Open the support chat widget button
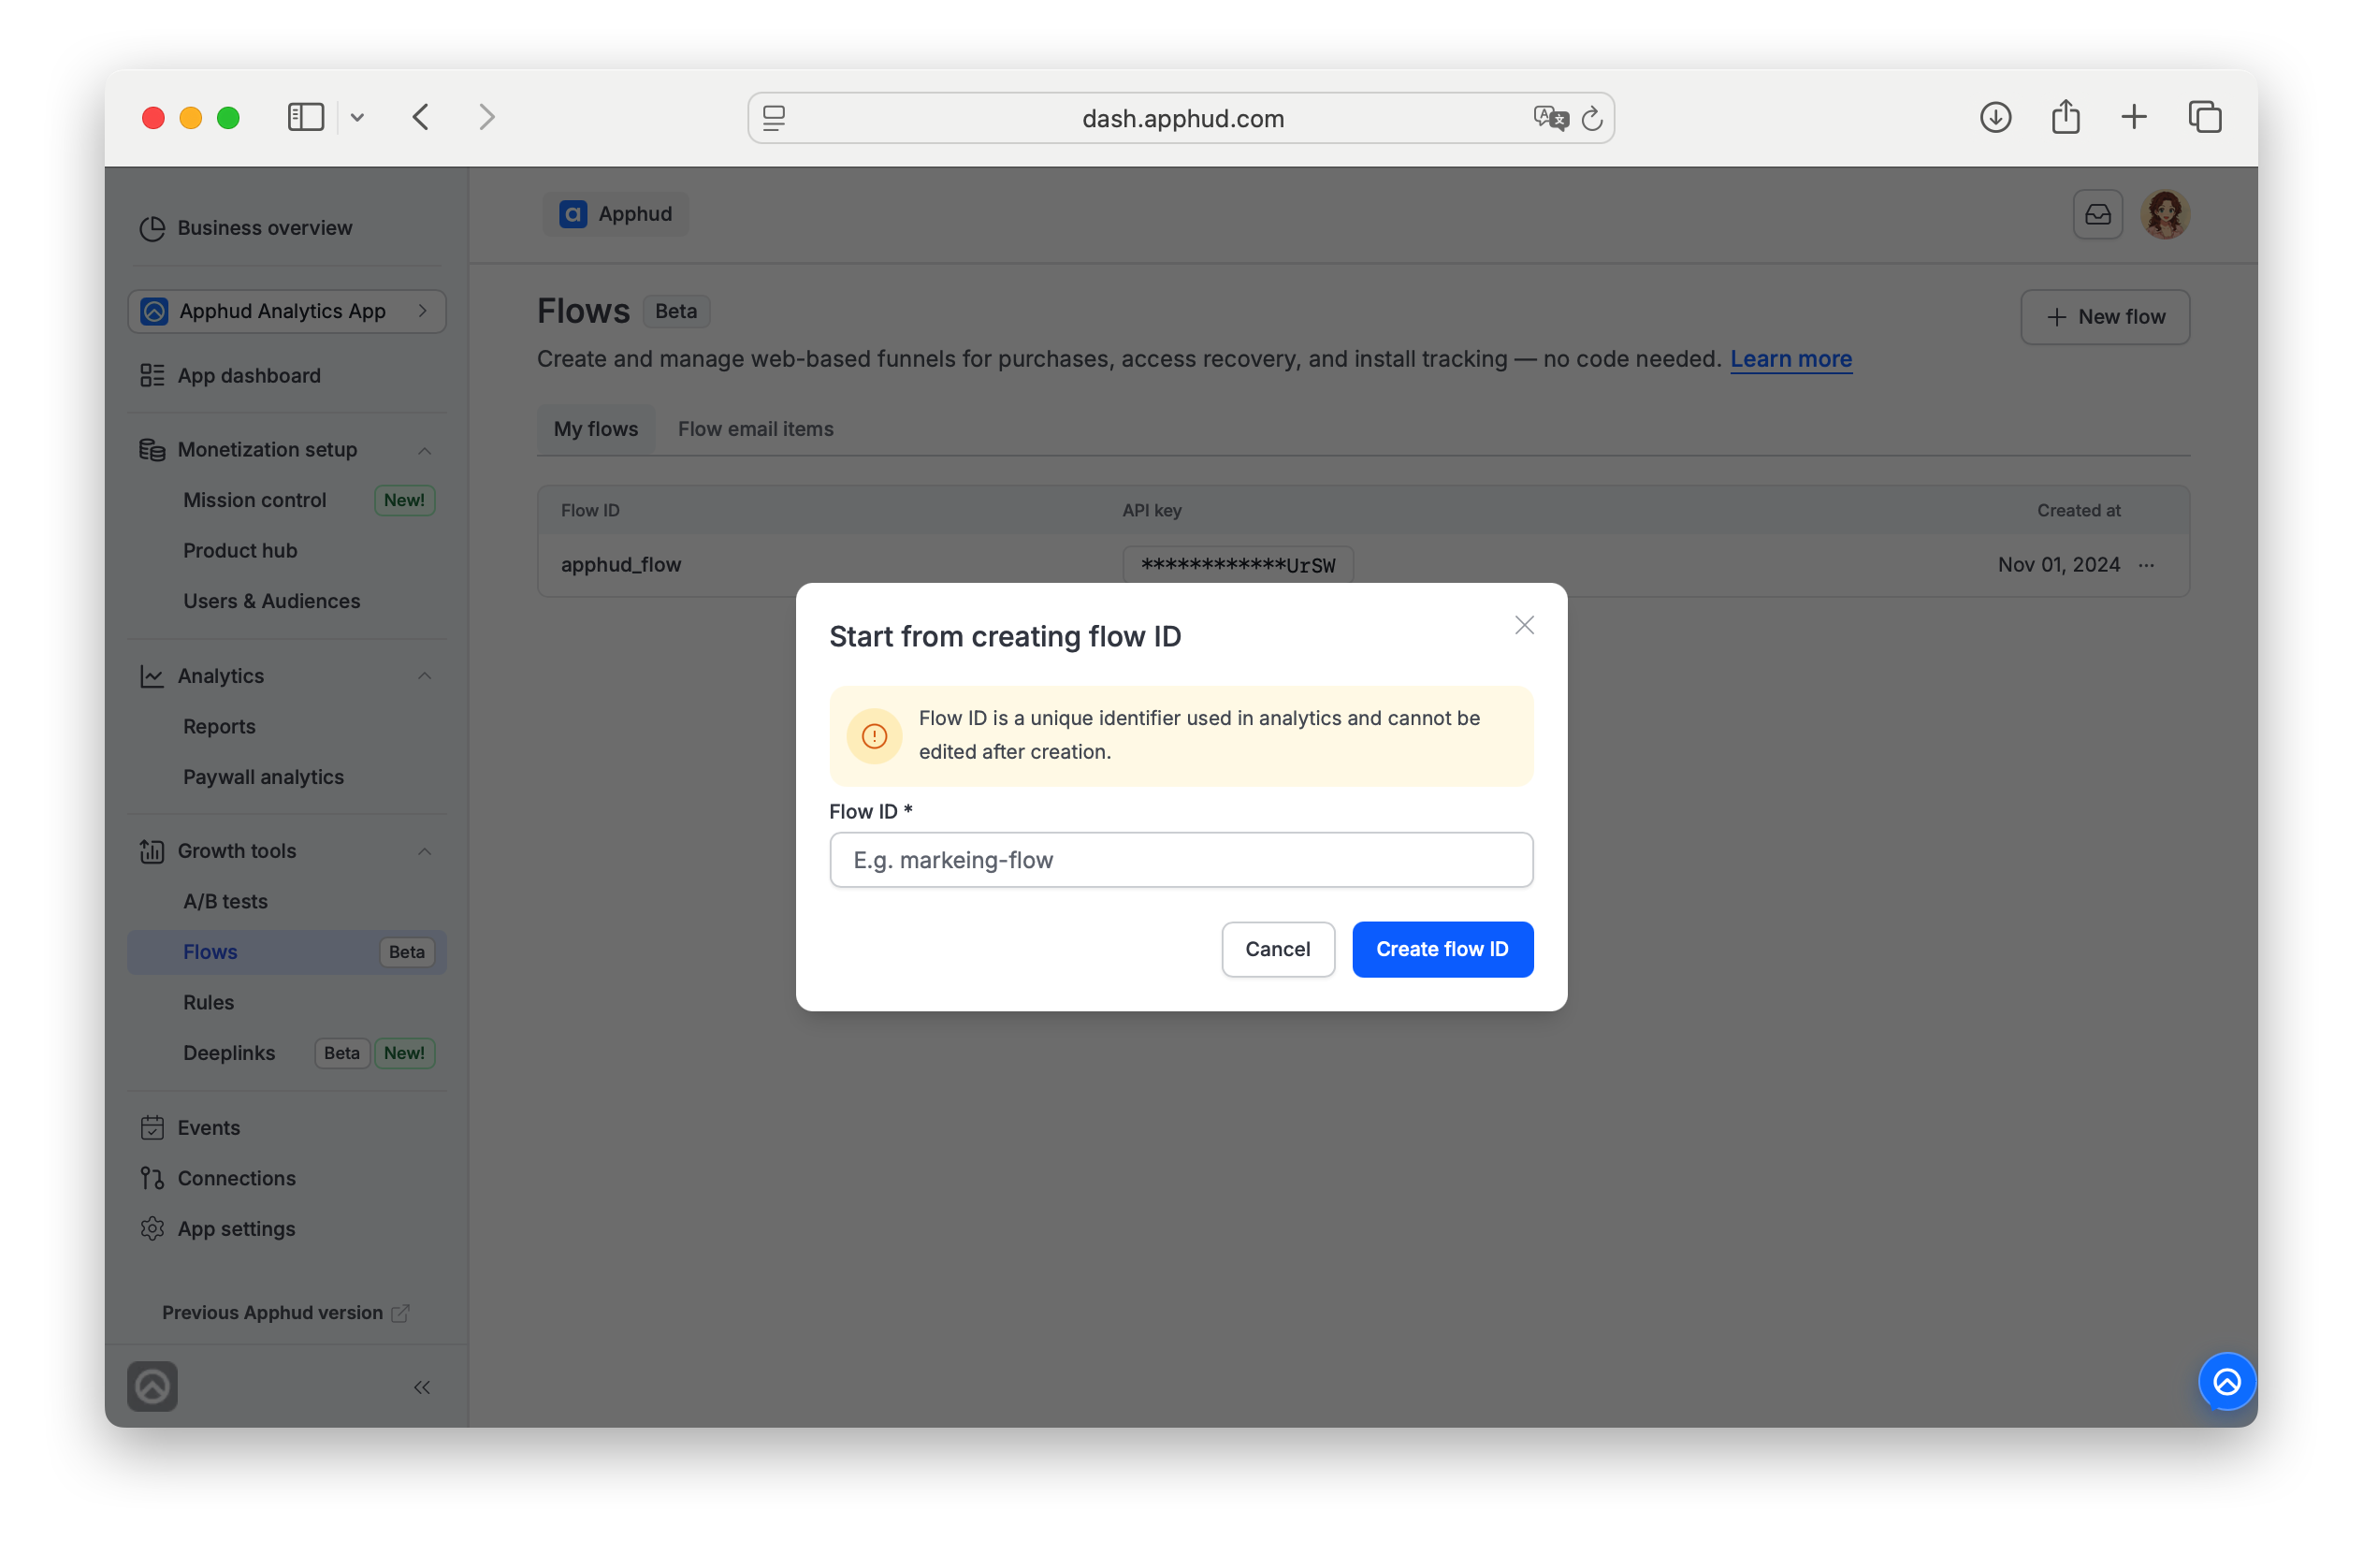The height and width of the screenshot is (1568, 2363). click(2226, 1381)
